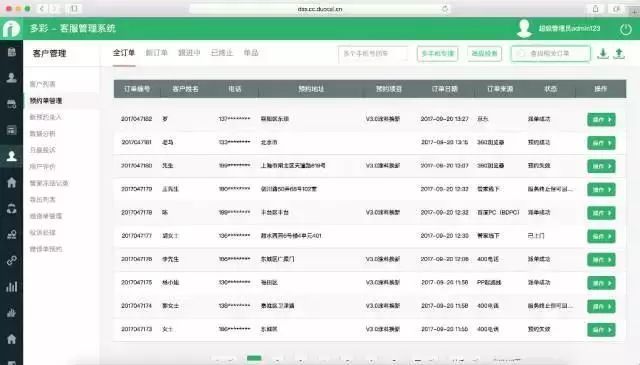Image resolution: width=640 pixels, height=365 pixels.
Task: Open the 操作 menu for order 2017047179
Action: (x=601, y=189)
